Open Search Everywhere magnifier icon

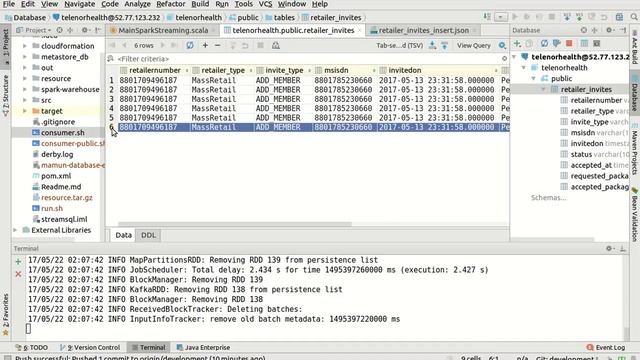(x=634, y=17)
